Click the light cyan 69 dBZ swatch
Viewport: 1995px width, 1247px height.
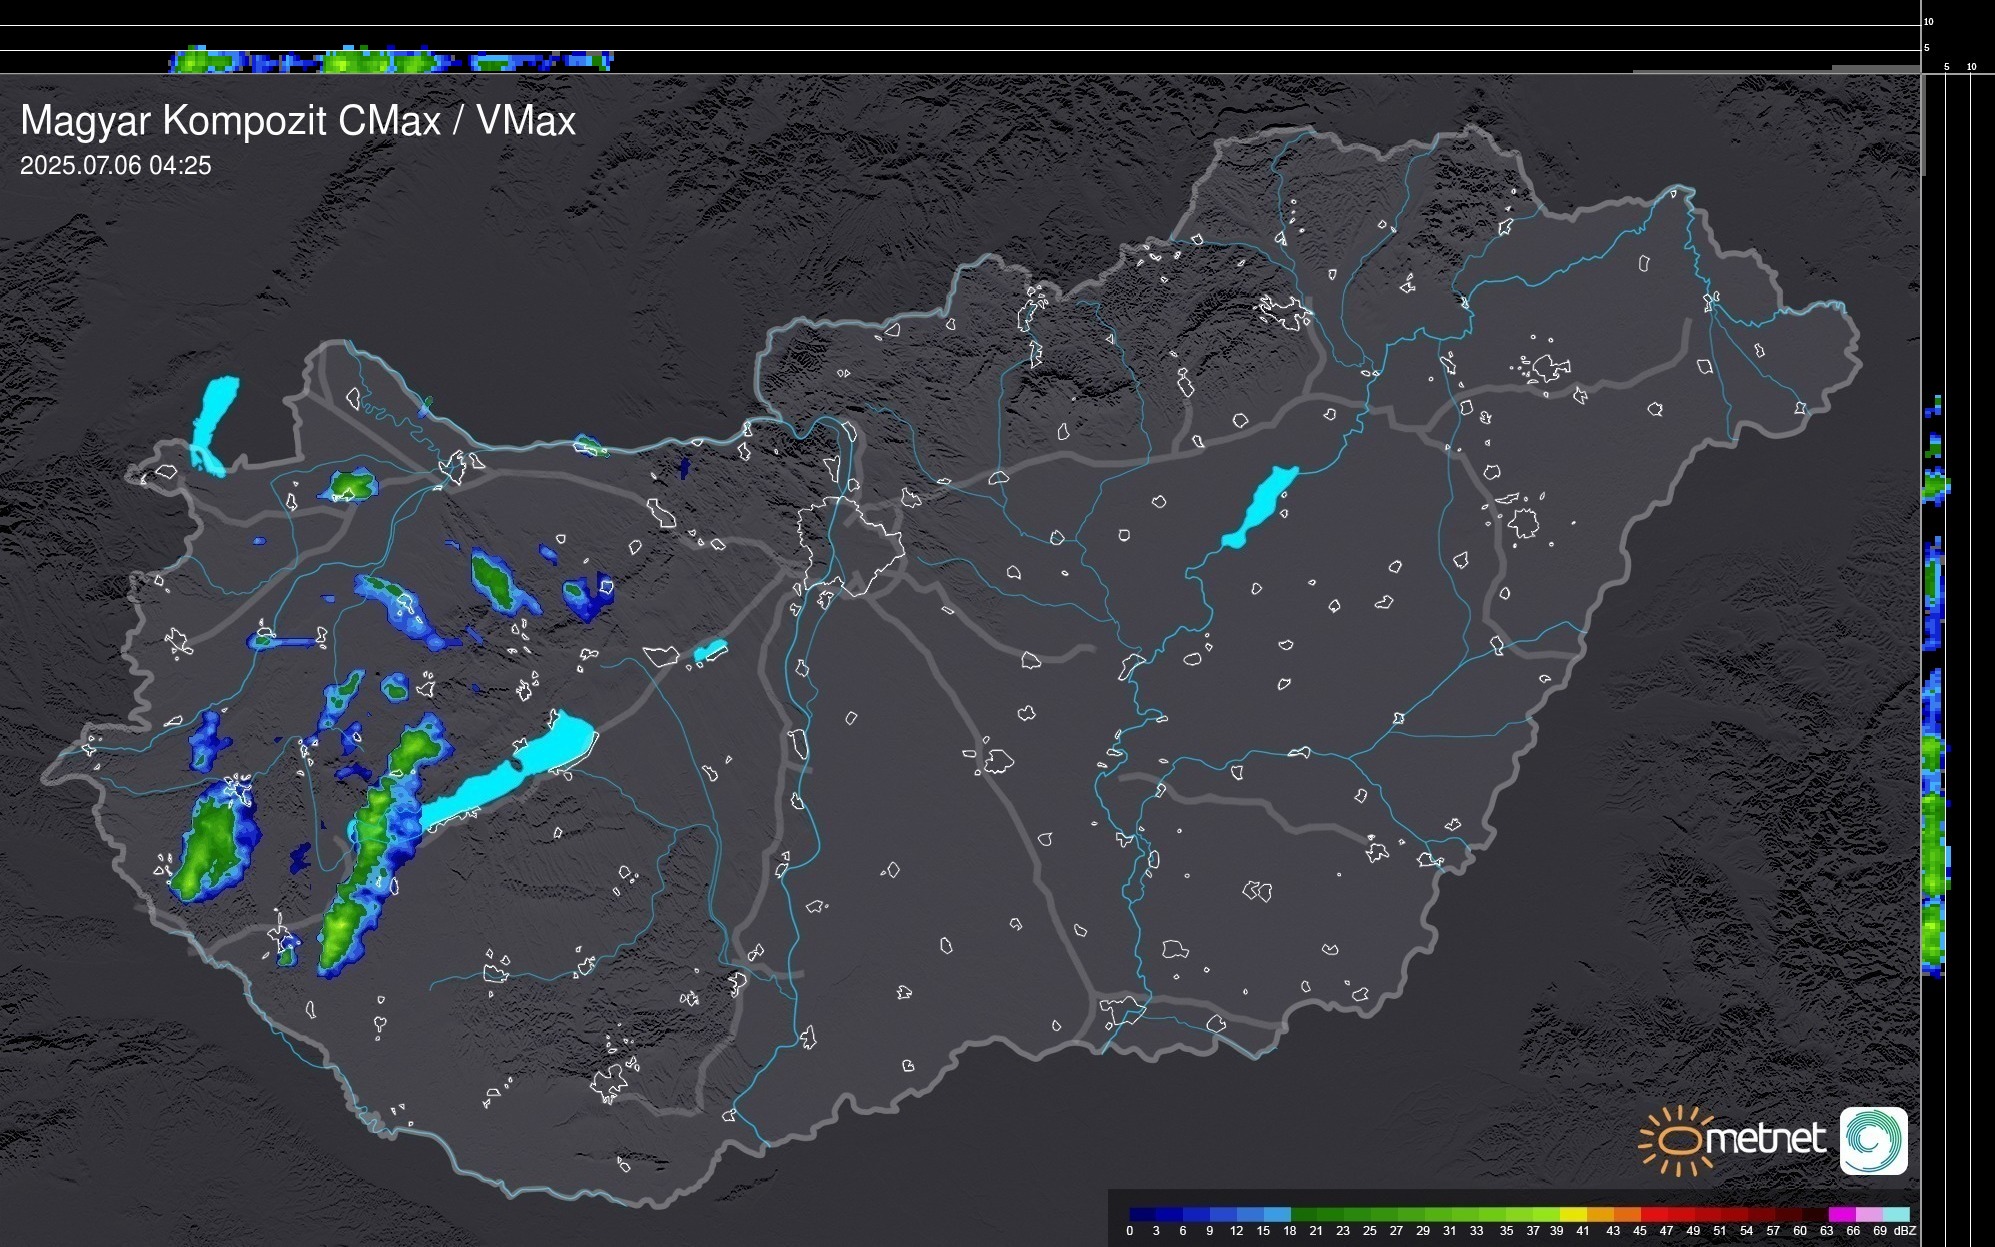click(x=1894, y=1214)
